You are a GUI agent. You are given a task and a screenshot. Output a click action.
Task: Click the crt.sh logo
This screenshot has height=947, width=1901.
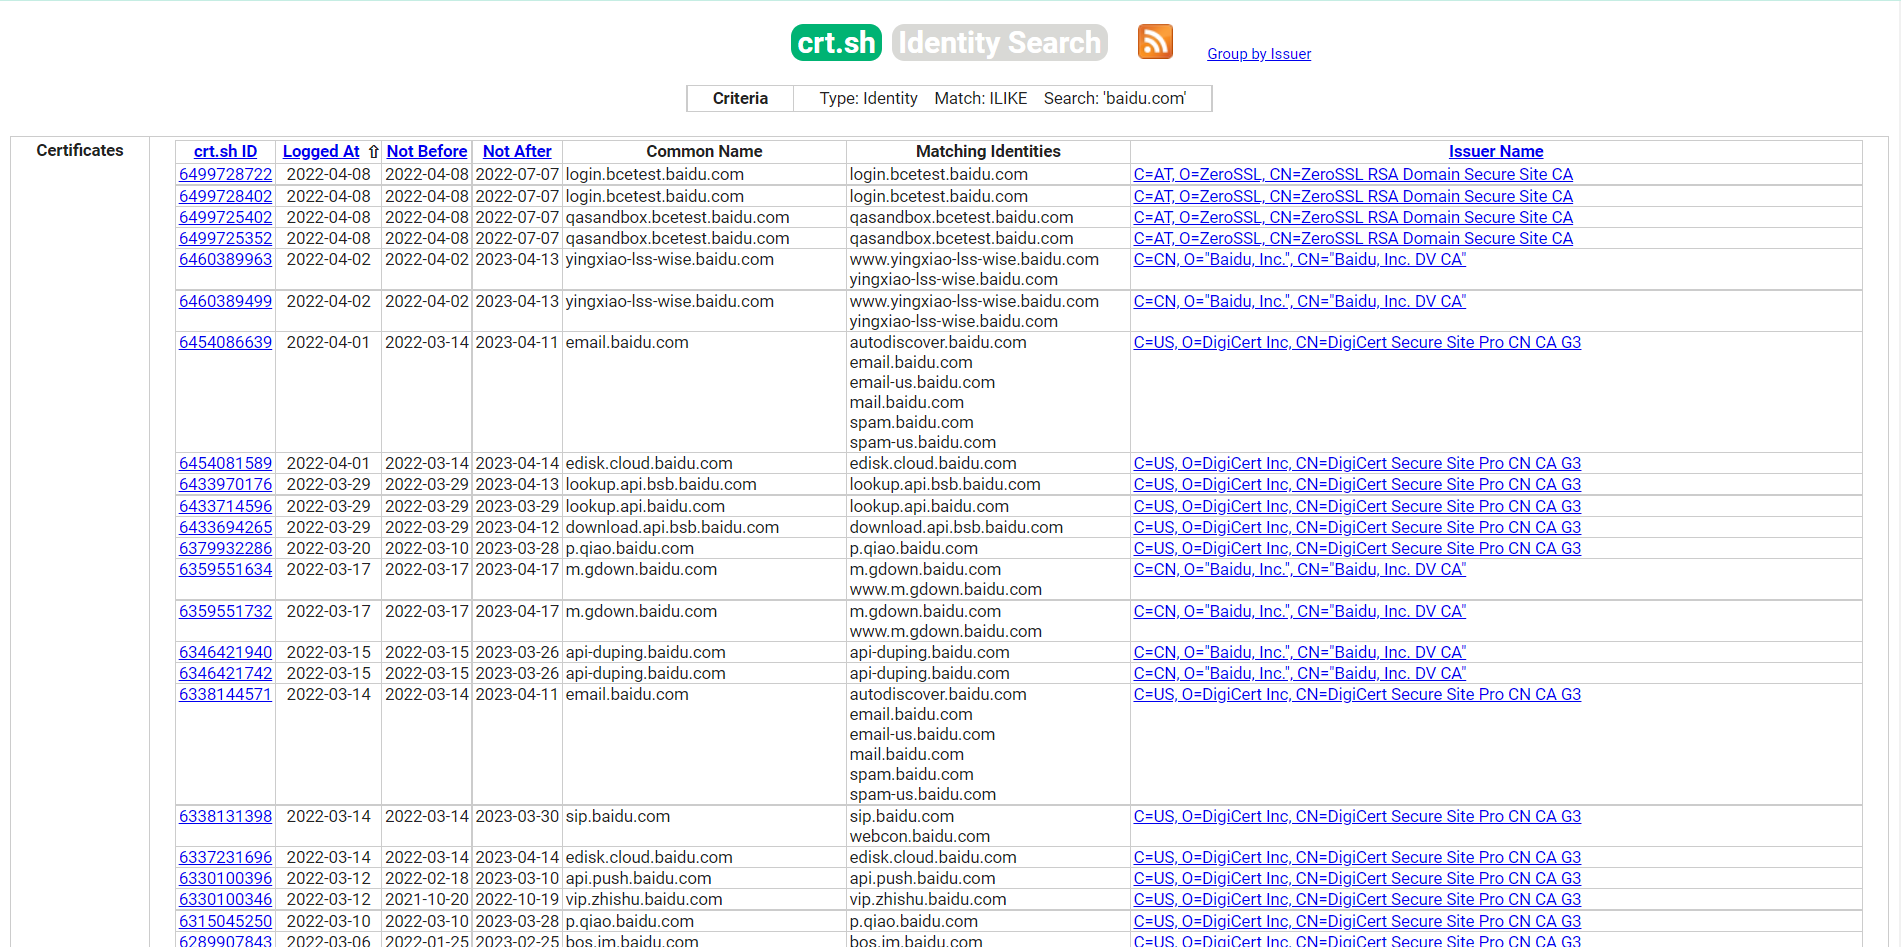tap(836, 42)
